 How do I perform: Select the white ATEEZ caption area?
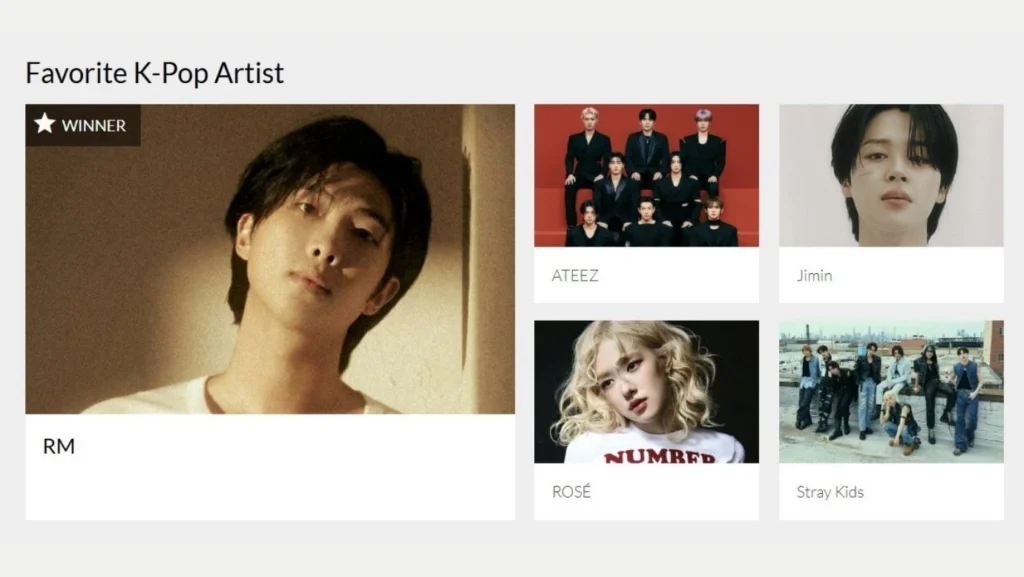click(647, 275)
